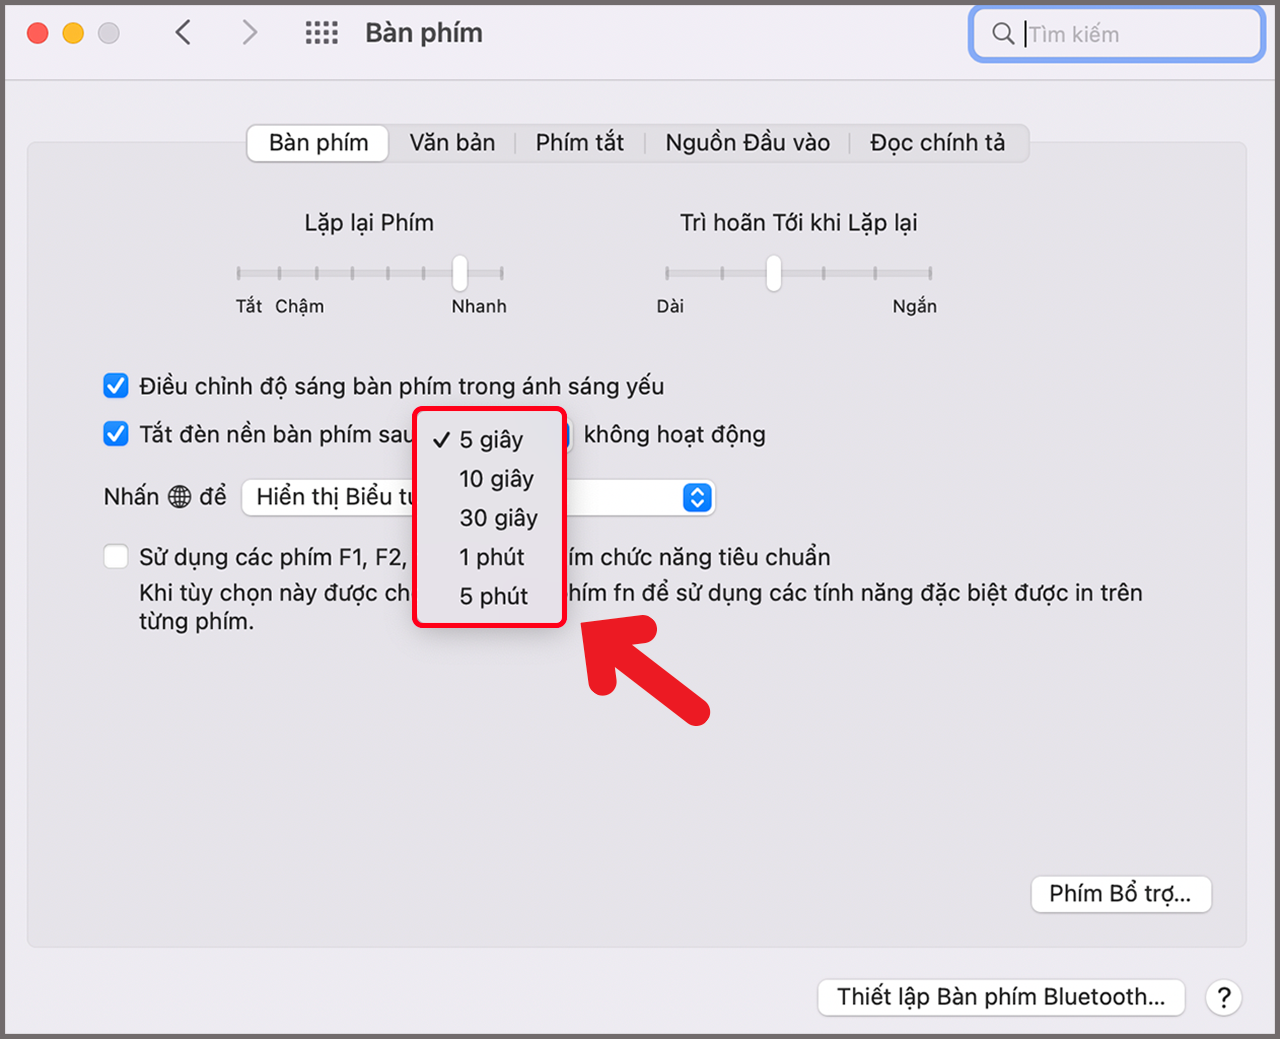Focus the Tìm kiếm search field
Viewport: 1280px width, 1039px height.
click(1116, 34)
